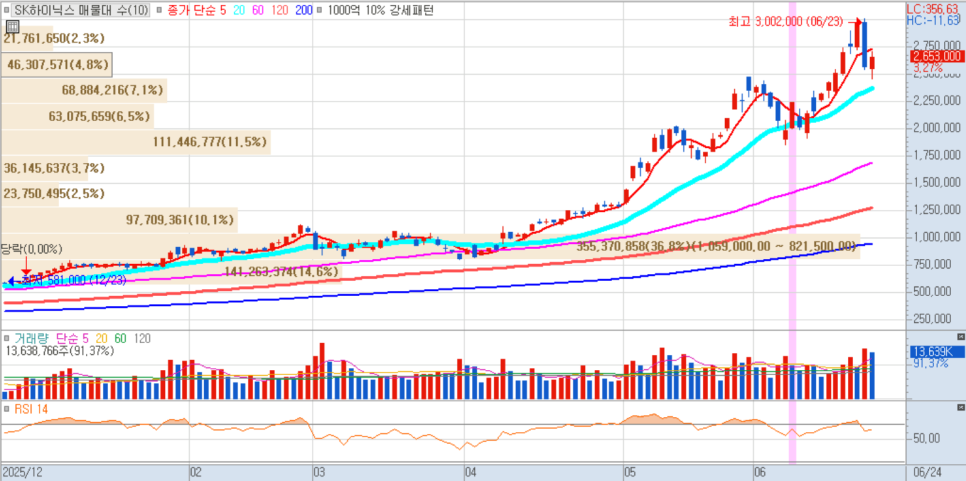The width and height of the screenshot is (966, 481).
Task: Click the 23,750,495(2.5%) volume profile bar
Action: click(30, 193)
